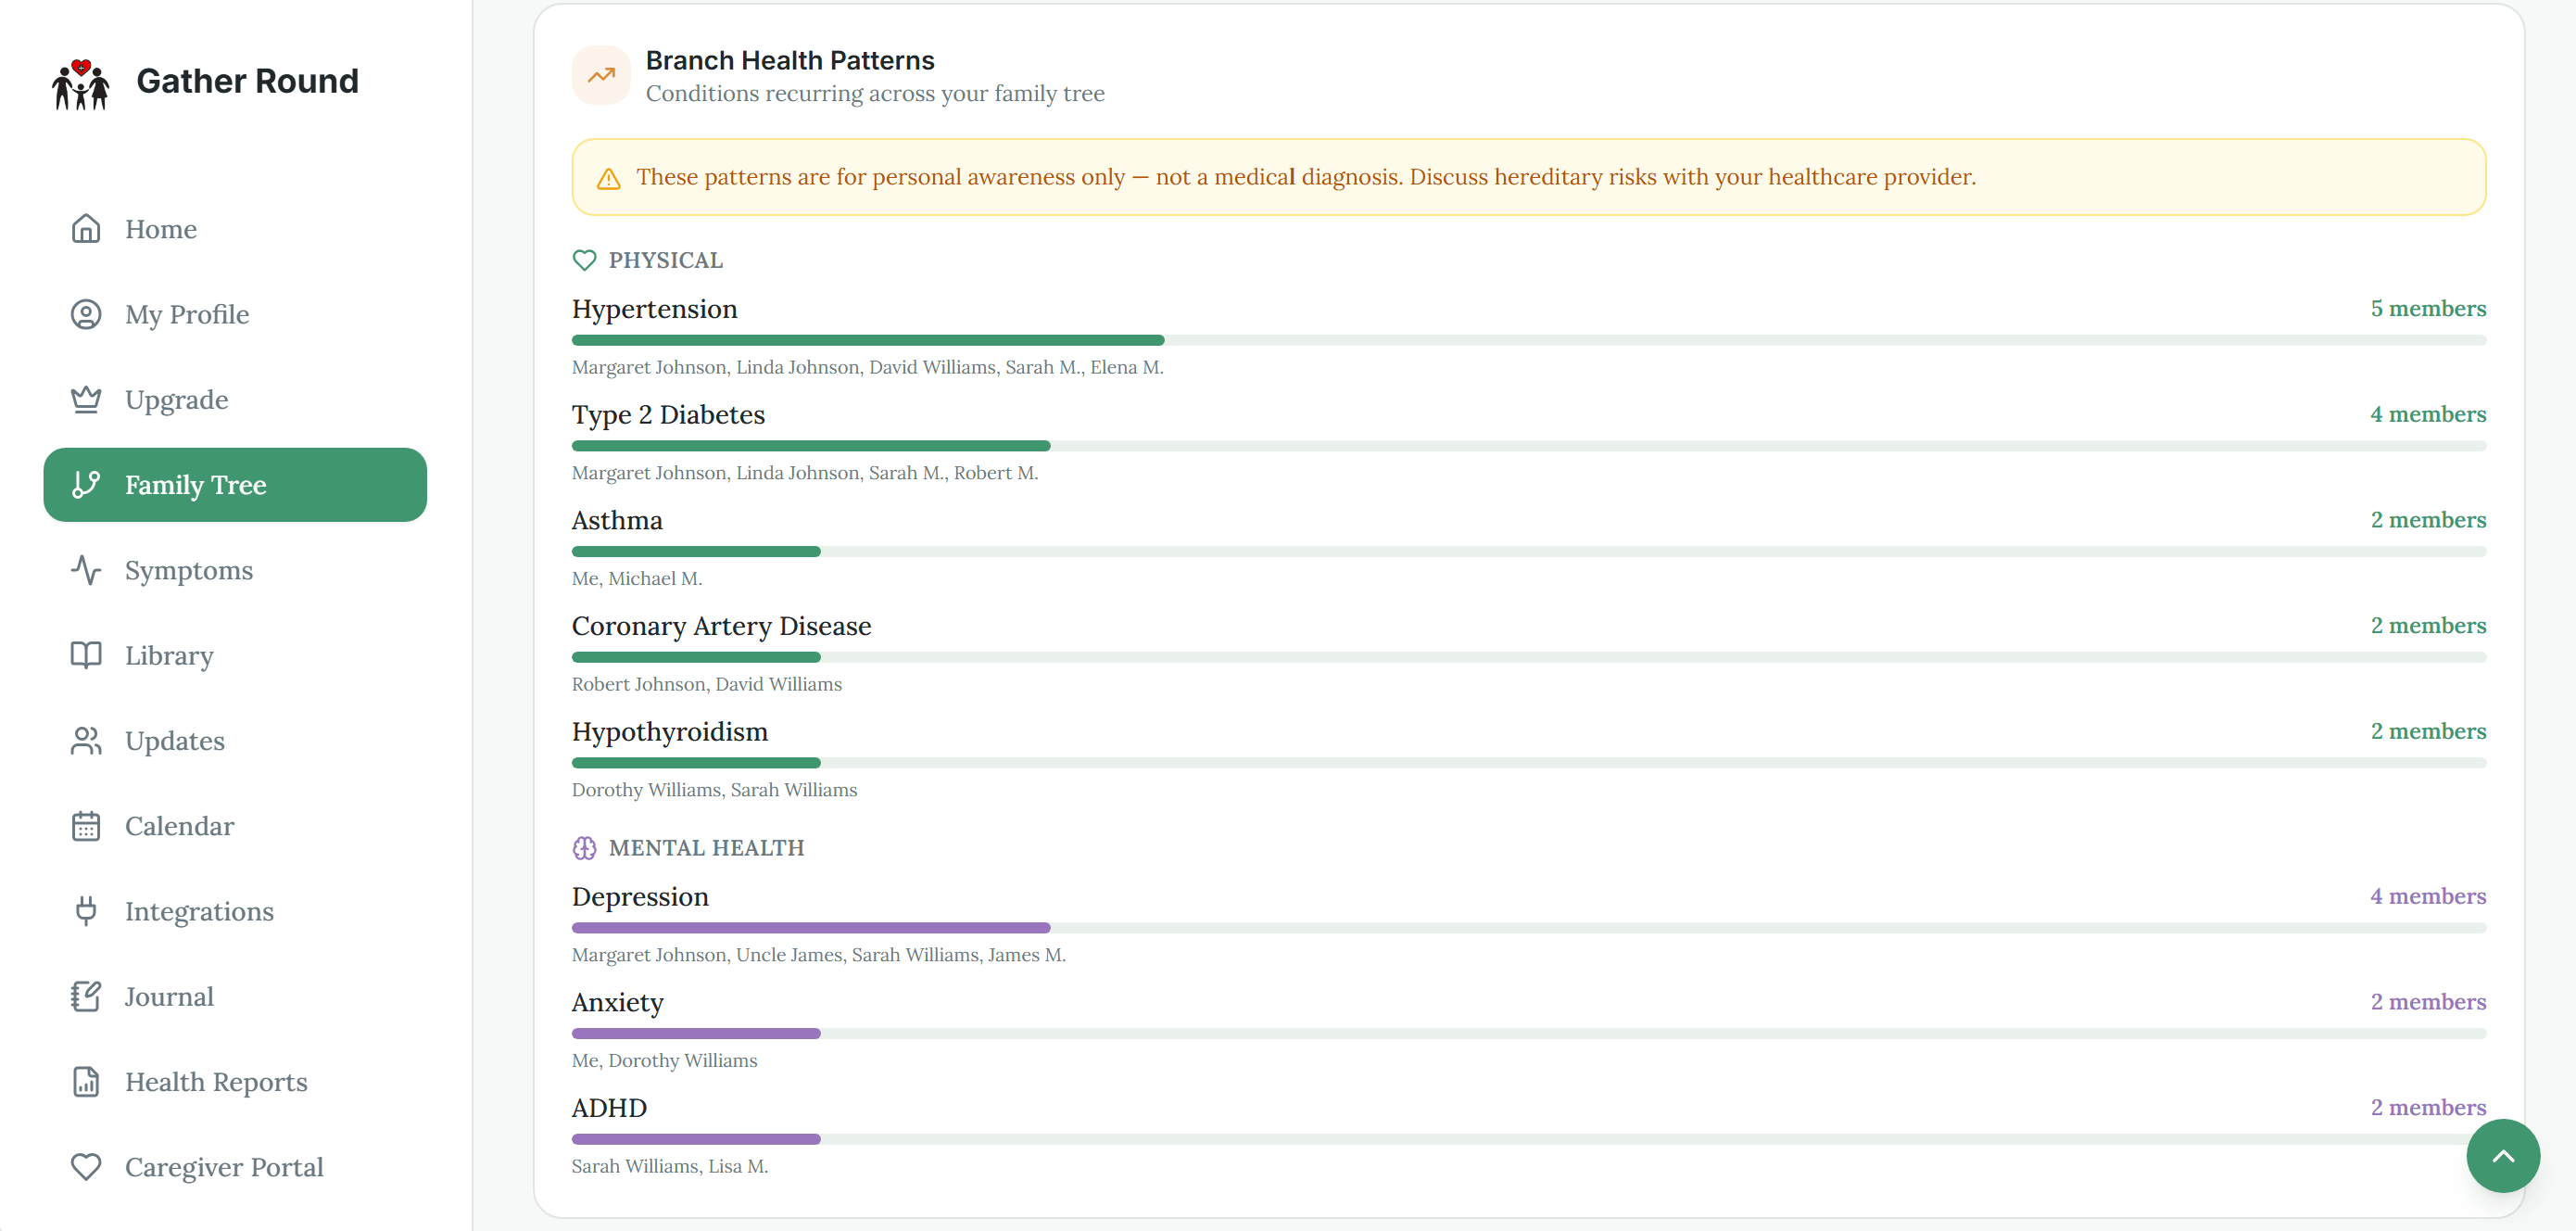Click the Anxiety condition name
Image resolution: width=2576 pixels, height=1231 pixels.
tap(617, 1002)
